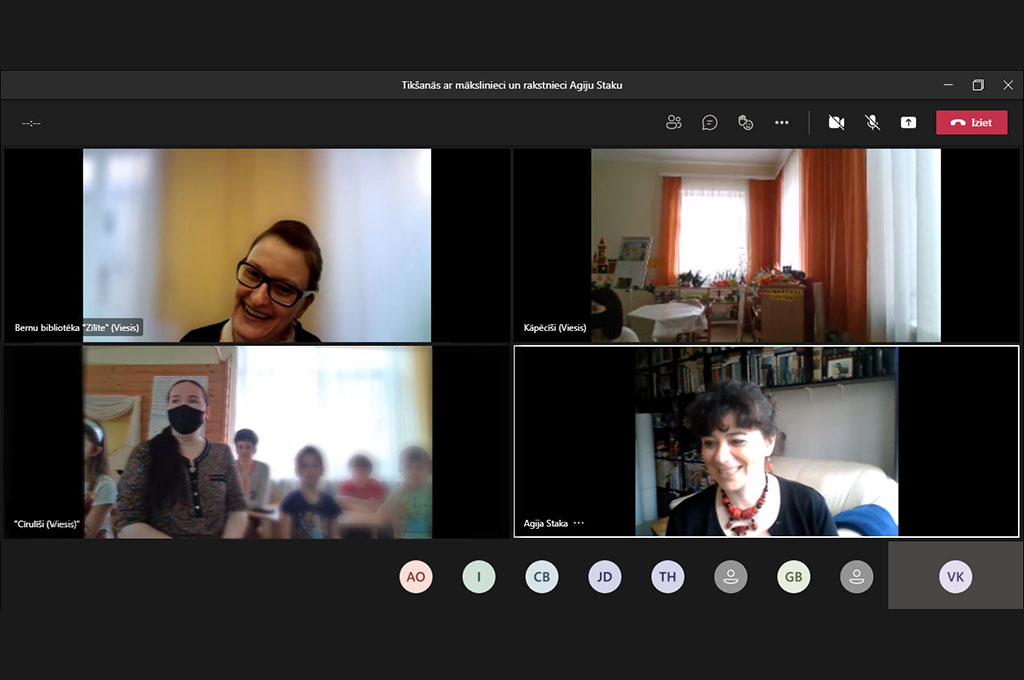This screenshot has height=680, width=1024.
Task: Restore down the Teams meeting window
Action: click(x=978, y=85)
